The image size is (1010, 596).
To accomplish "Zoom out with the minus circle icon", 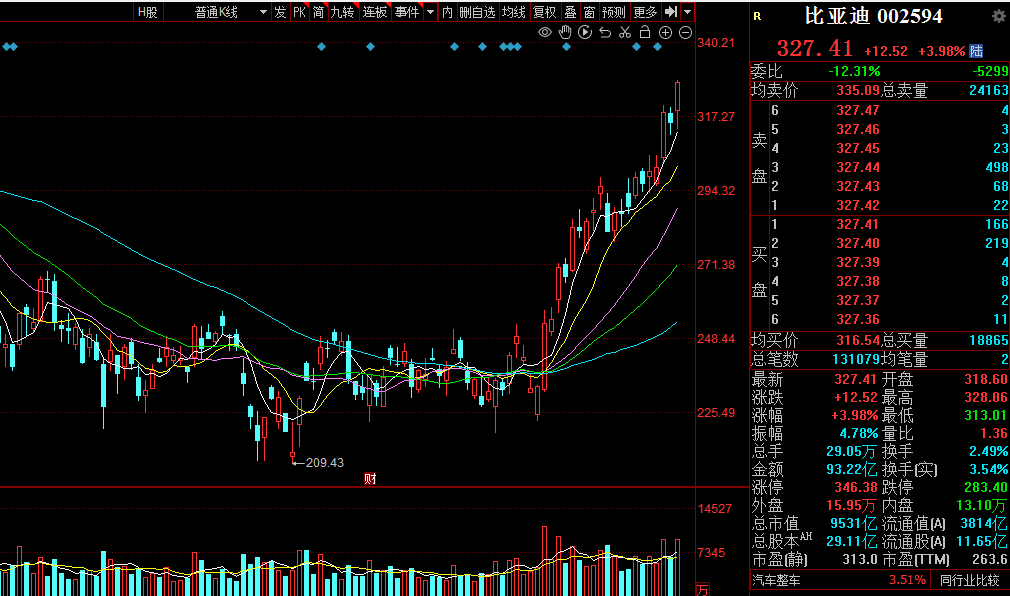I will 686,33.
